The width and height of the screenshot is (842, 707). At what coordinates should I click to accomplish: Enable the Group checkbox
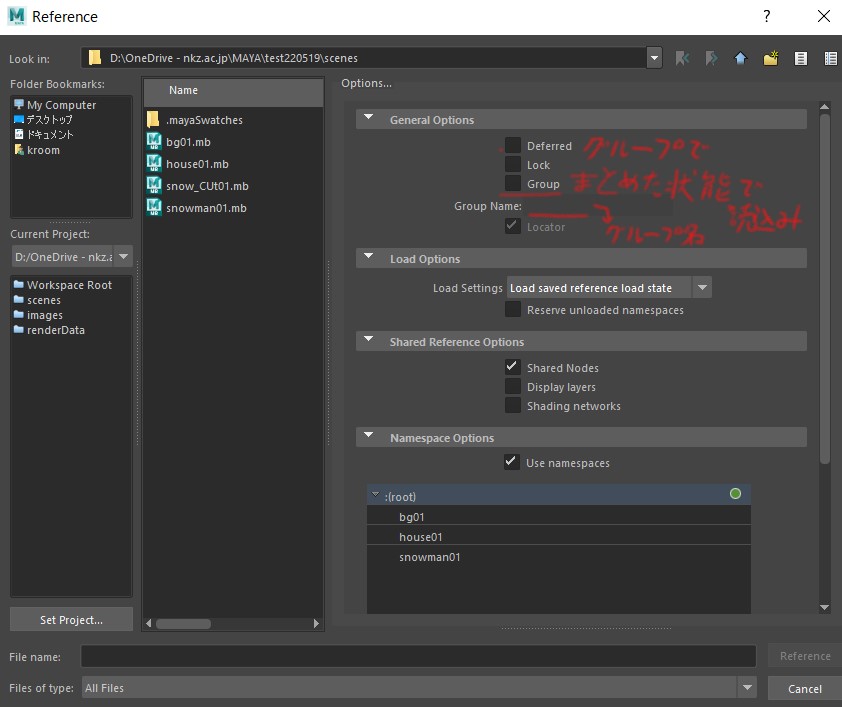pyautogui.click(x=513, y=183)
